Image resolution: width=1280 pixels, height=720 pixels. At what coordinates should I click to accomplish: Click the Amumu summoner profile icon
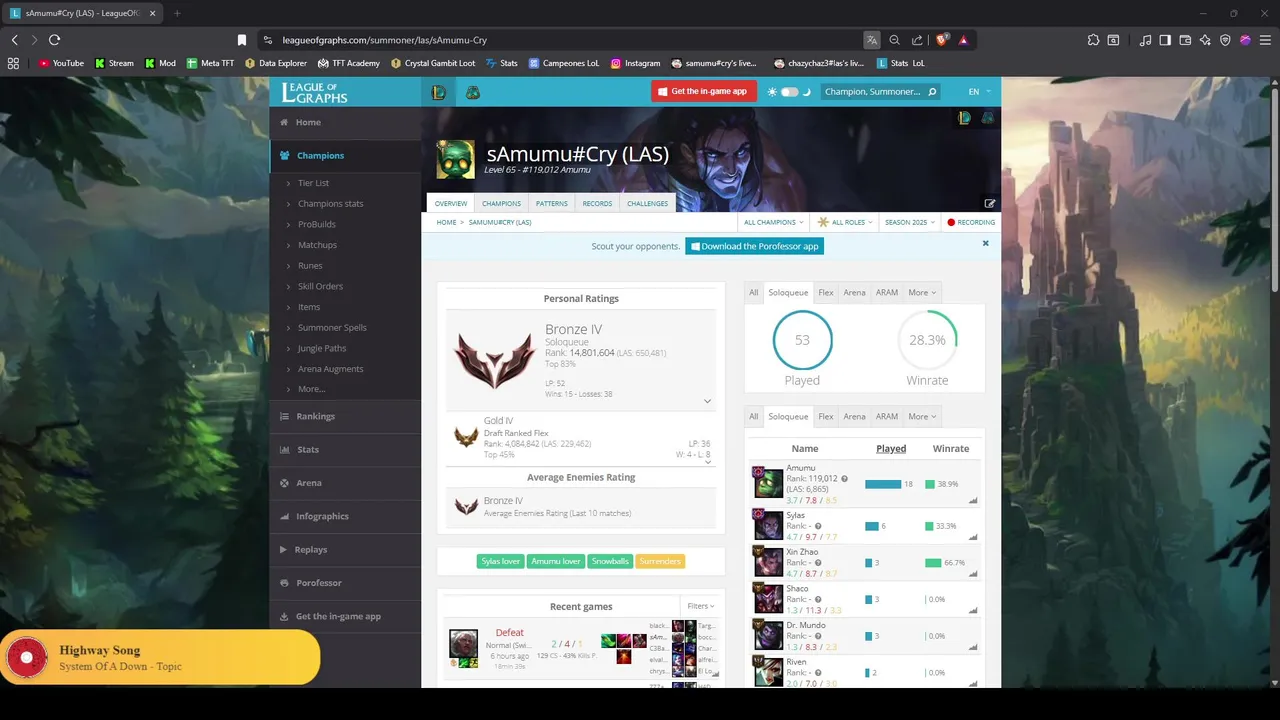pos(455,160)
